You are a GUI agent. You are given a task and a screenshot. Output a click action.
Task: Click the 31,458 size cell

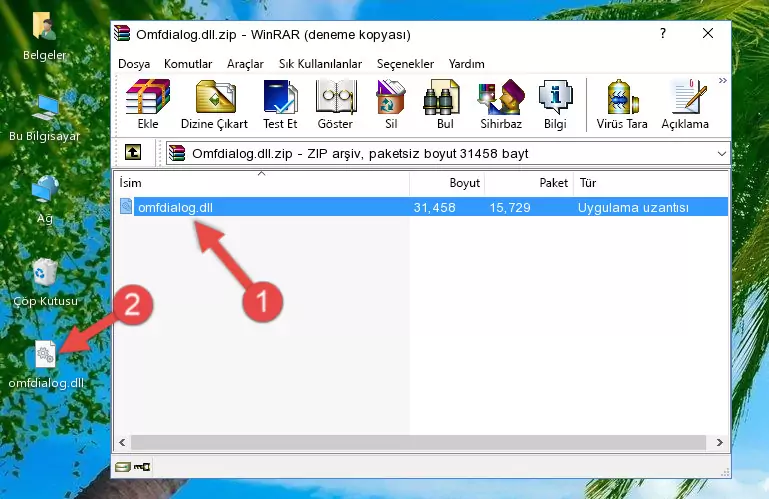pos(434,208)
